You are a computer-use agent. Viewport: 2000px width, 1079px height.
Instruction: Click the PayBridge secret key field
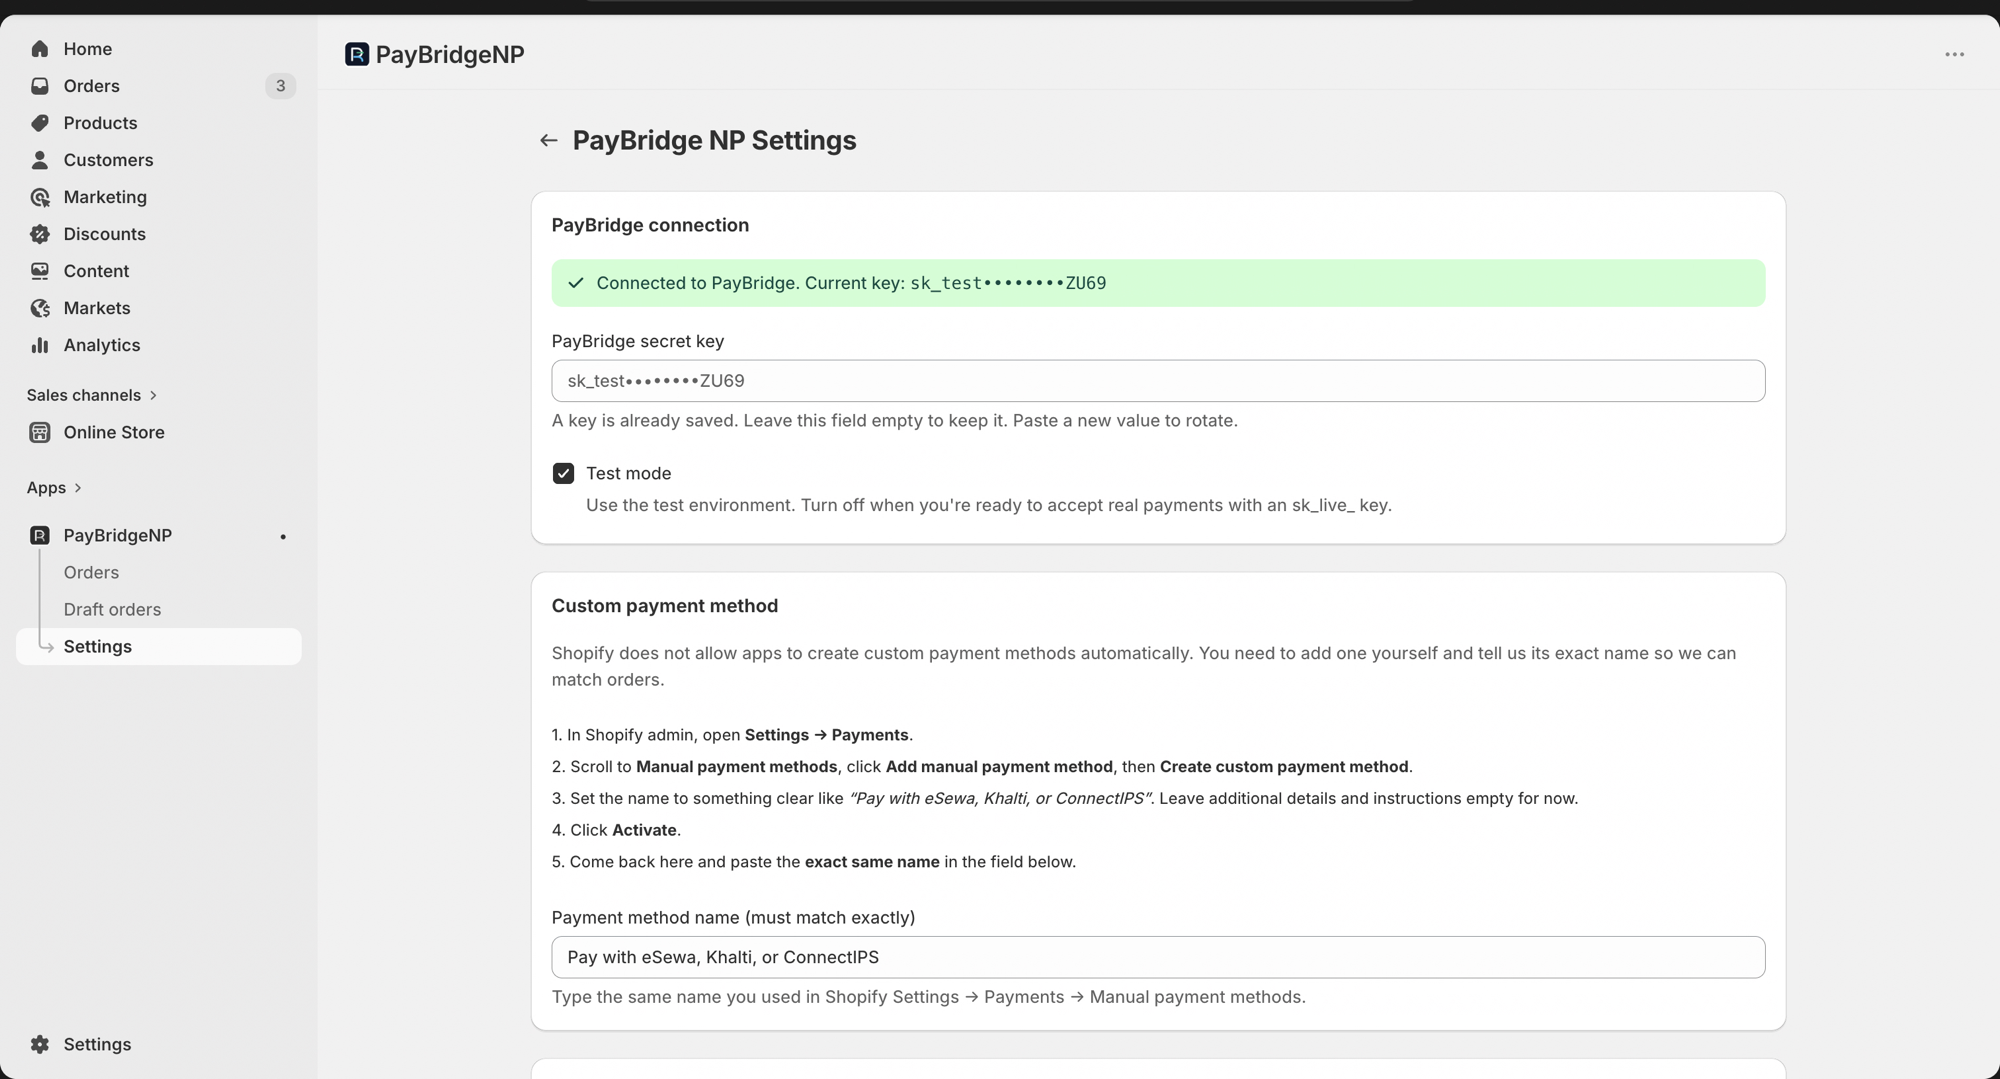click(x=1157, y=381)
